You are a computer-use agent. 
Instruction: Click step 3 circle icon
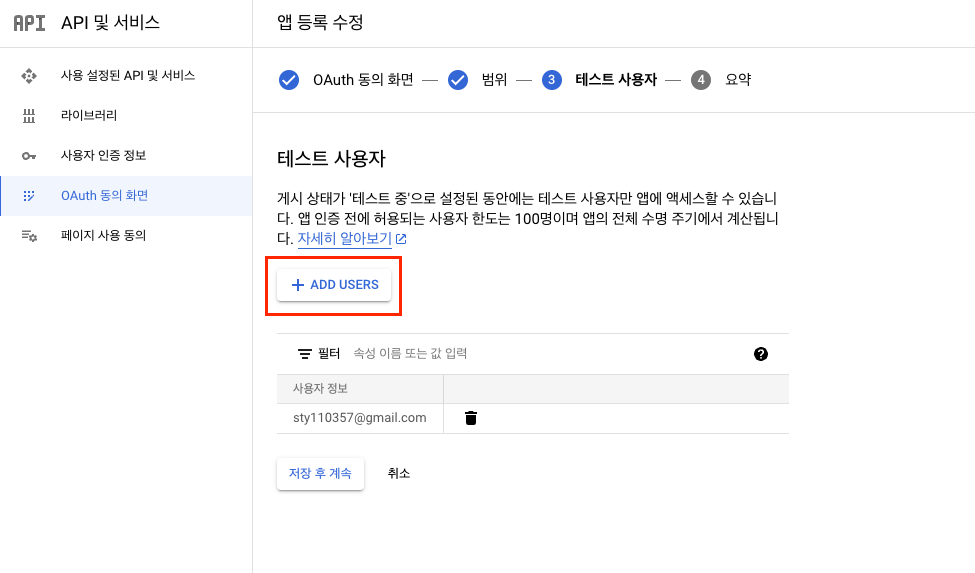[552, 80]
